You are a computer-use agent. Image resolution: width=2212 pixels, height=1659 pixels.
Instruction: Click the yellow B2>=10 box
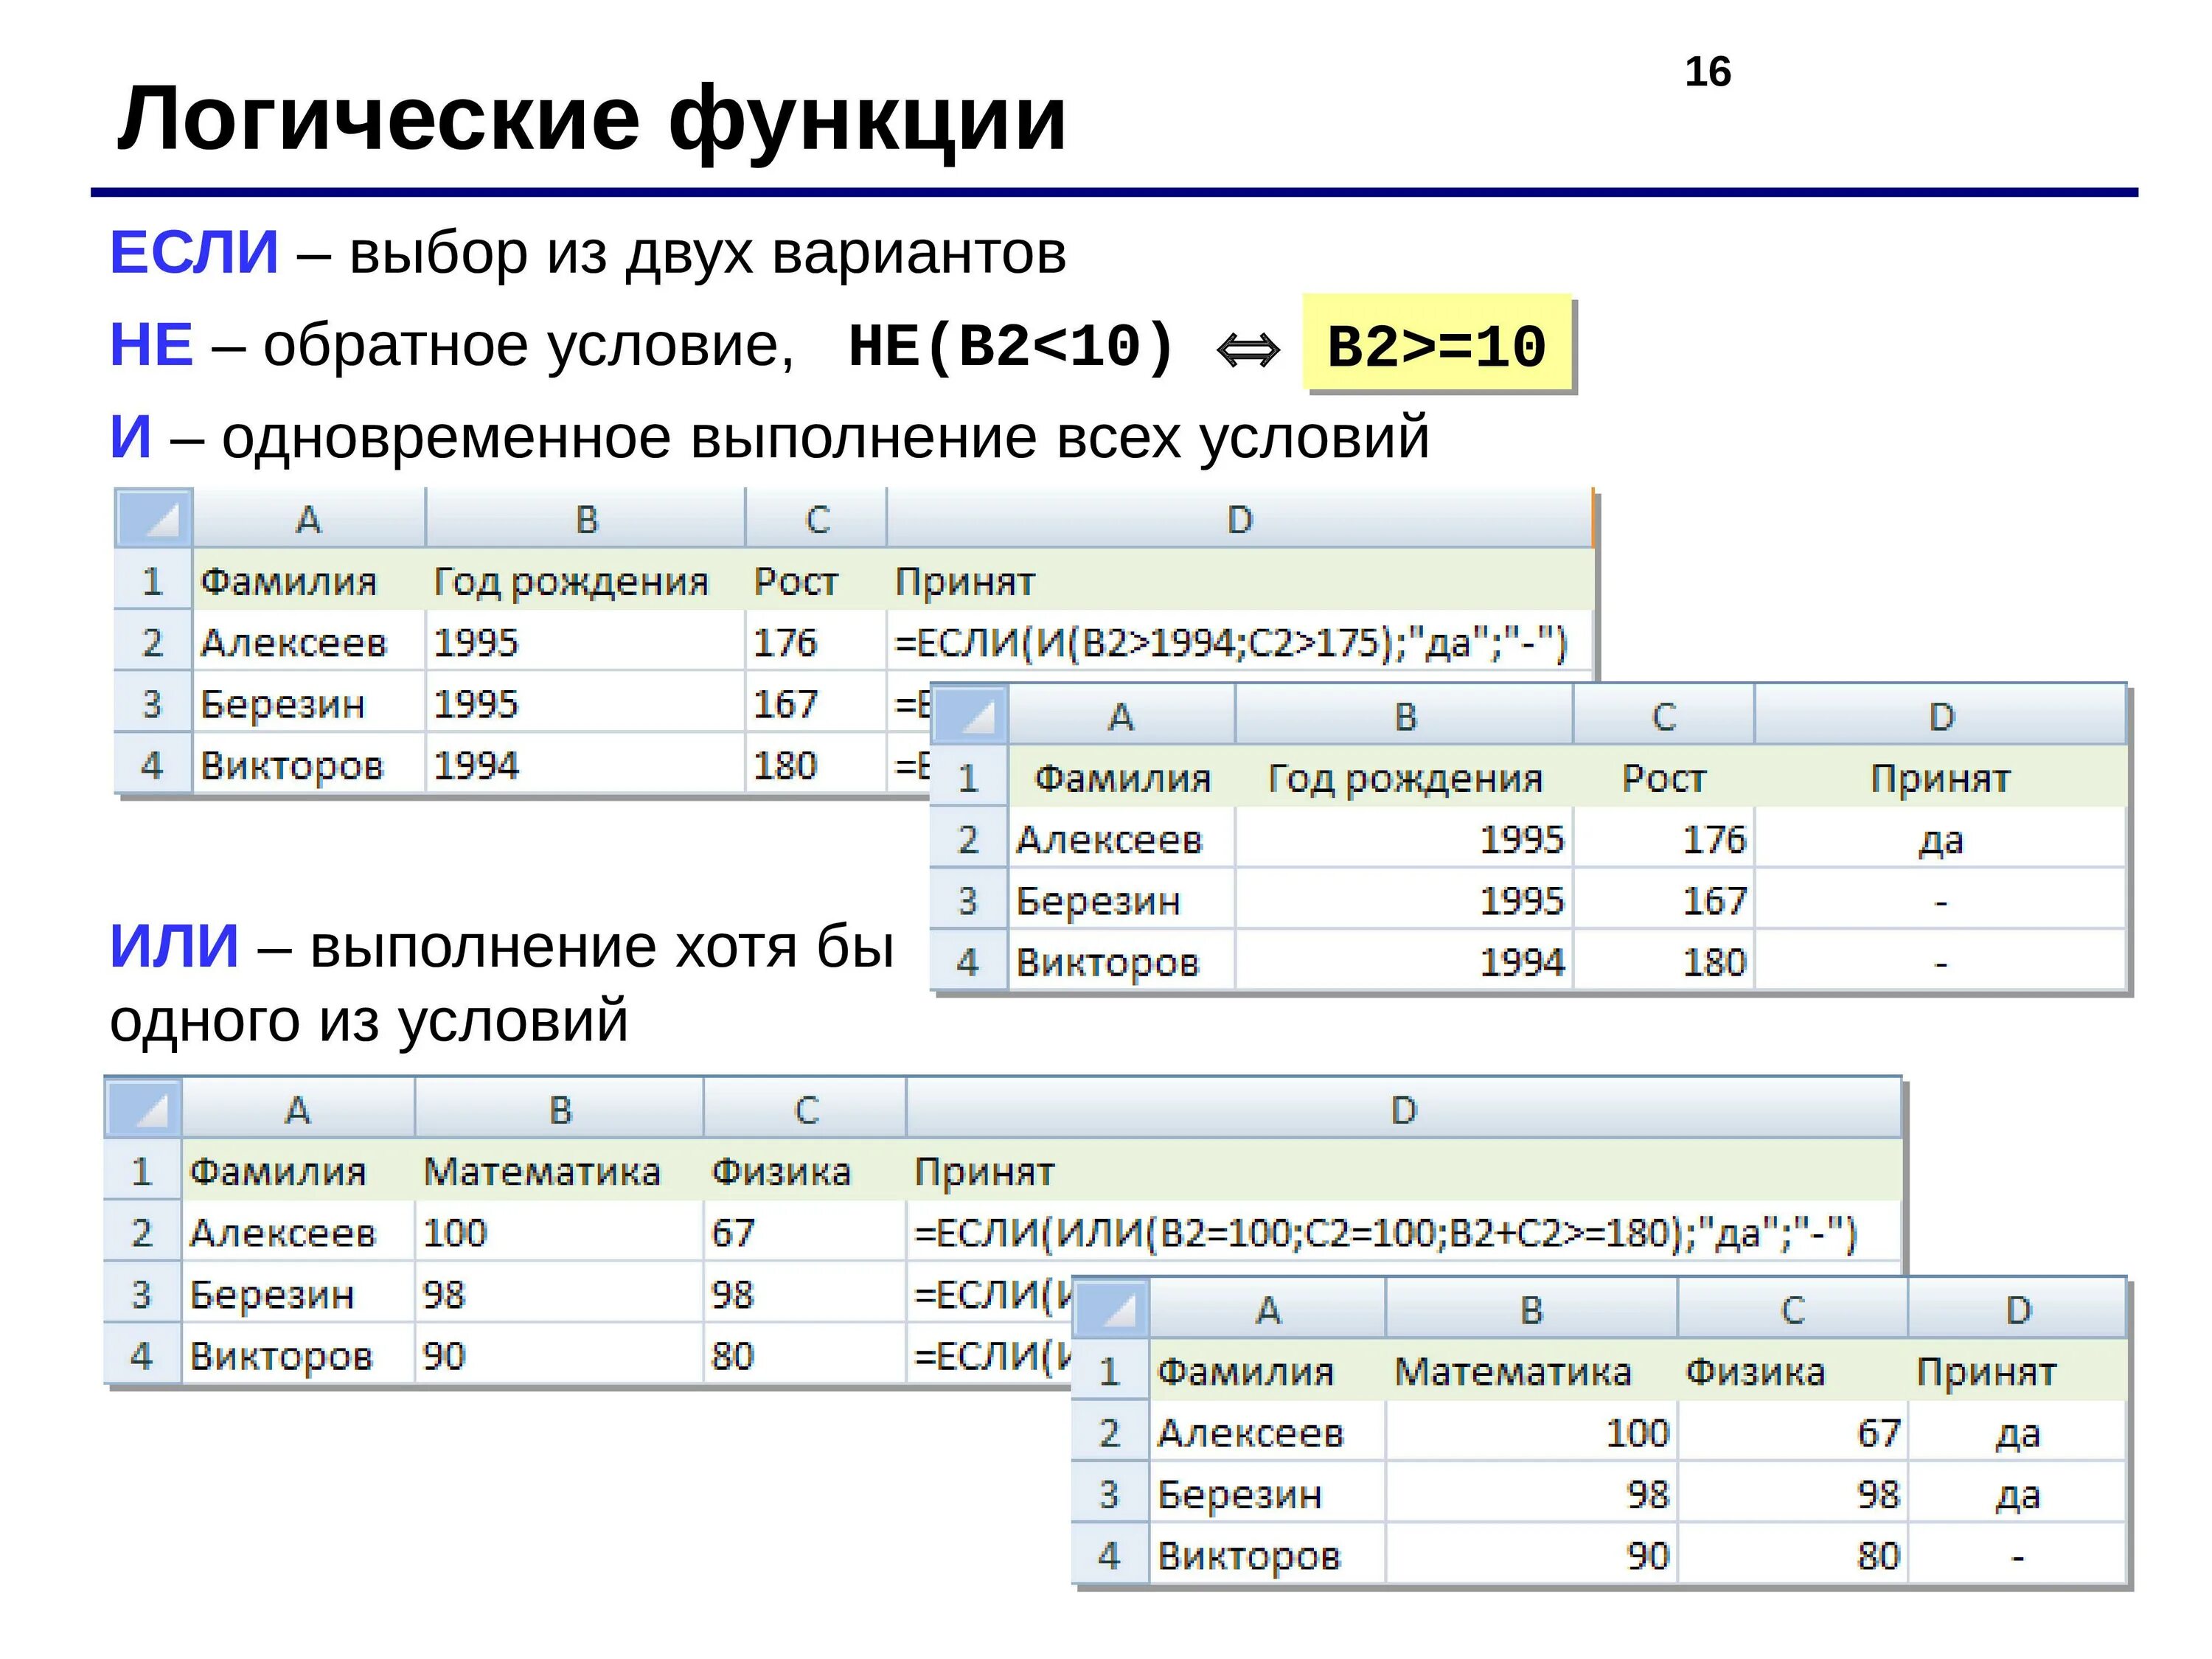tap(1436, 345)
